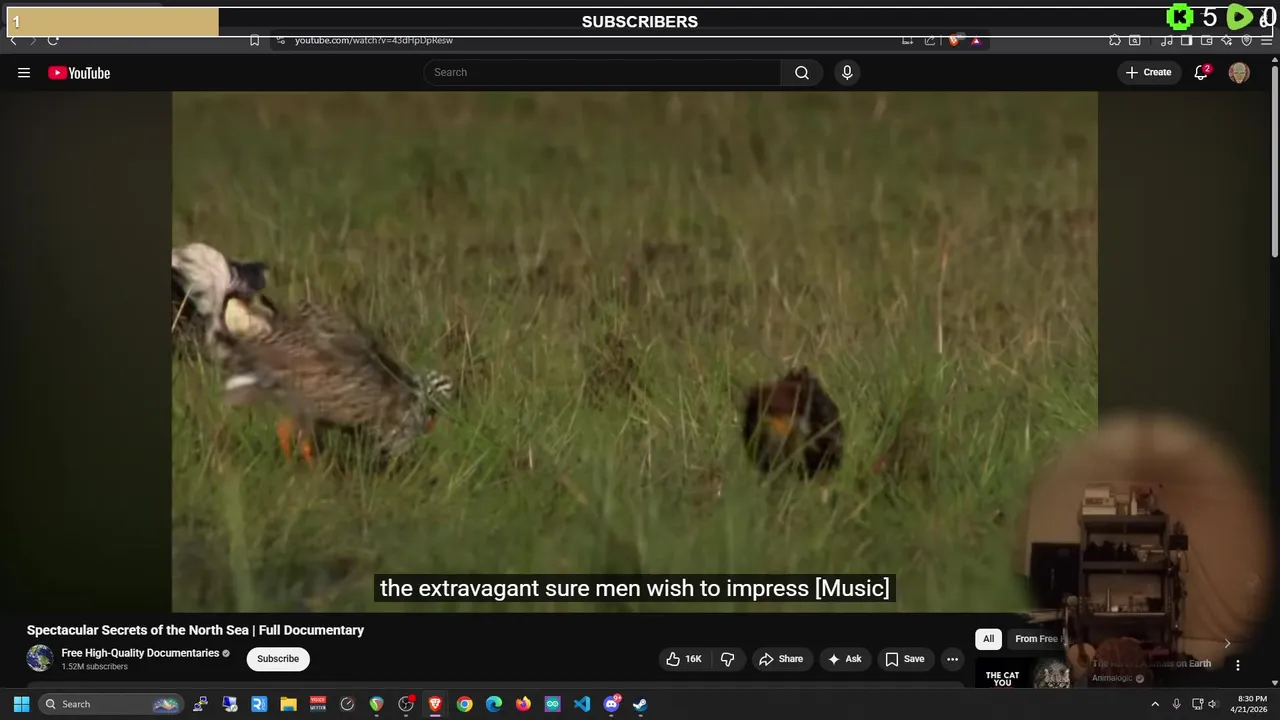This screenshot has width=1280, height=720.
Task: Go to the YouTube home logo
Action: [79, 72]
